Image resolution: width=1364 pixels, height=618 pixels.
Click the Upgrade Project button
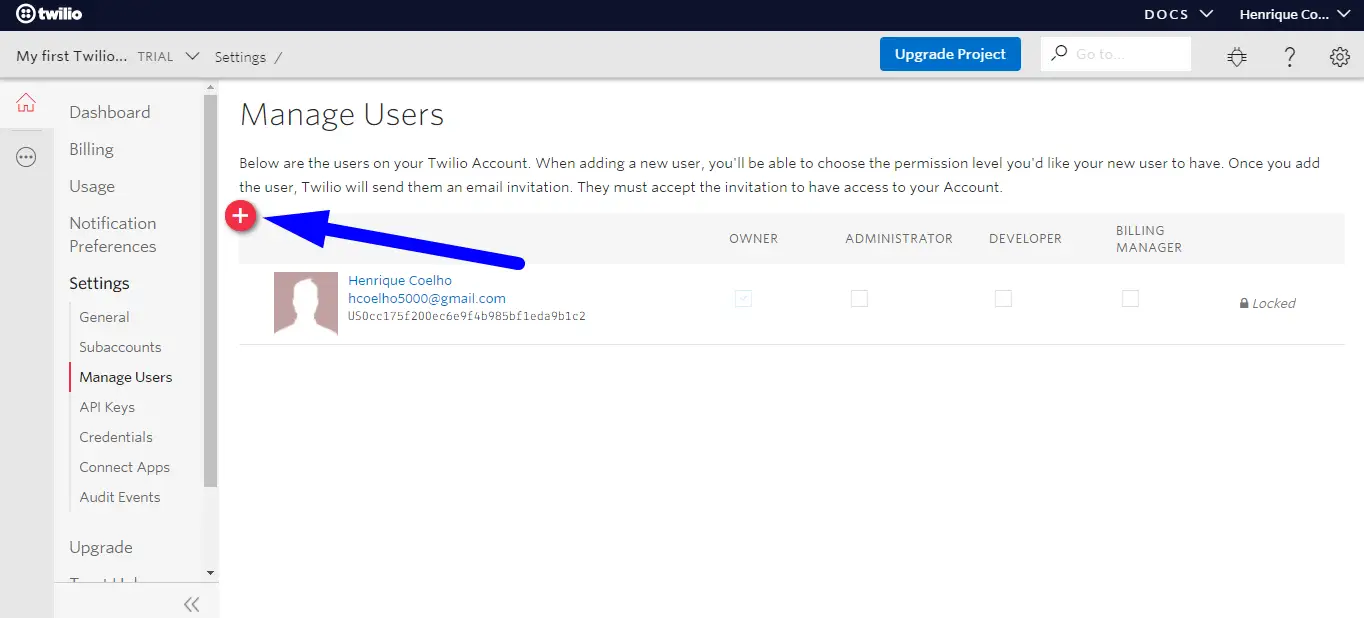click(950, 54)
